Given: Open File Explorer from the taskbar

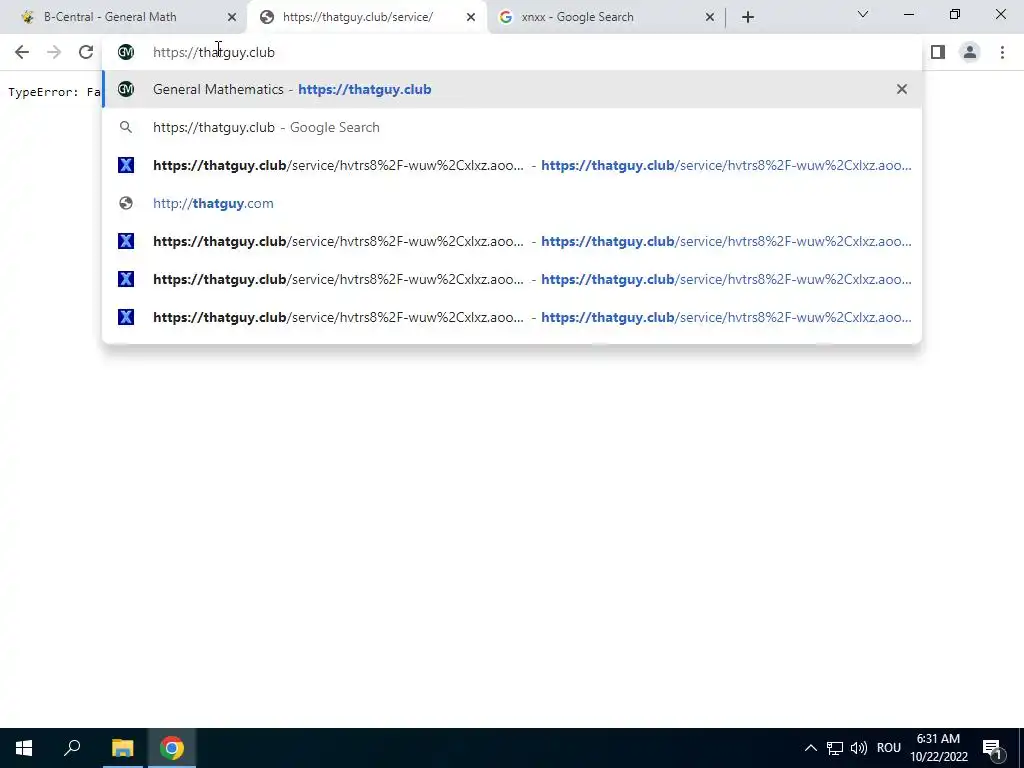Looking at the screenshot, I should (122, 748).
